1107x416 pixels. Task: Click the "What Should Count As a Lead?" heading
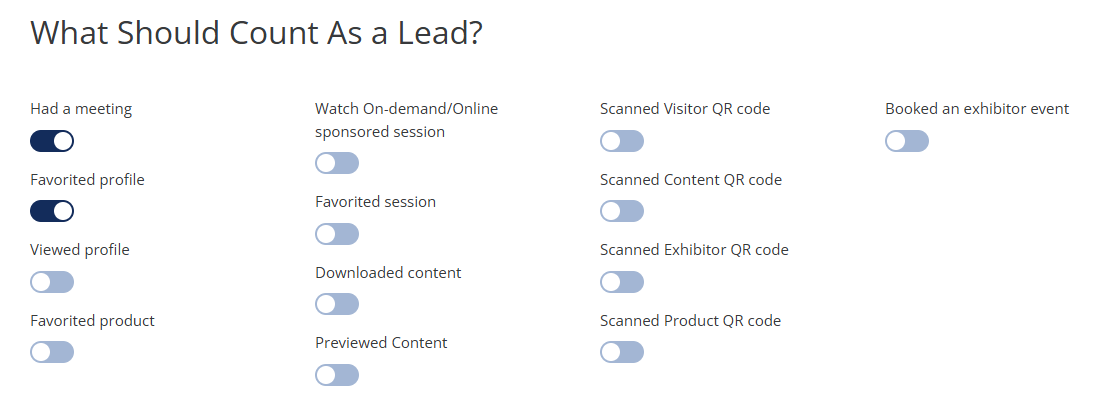click(x=257, y=33)
